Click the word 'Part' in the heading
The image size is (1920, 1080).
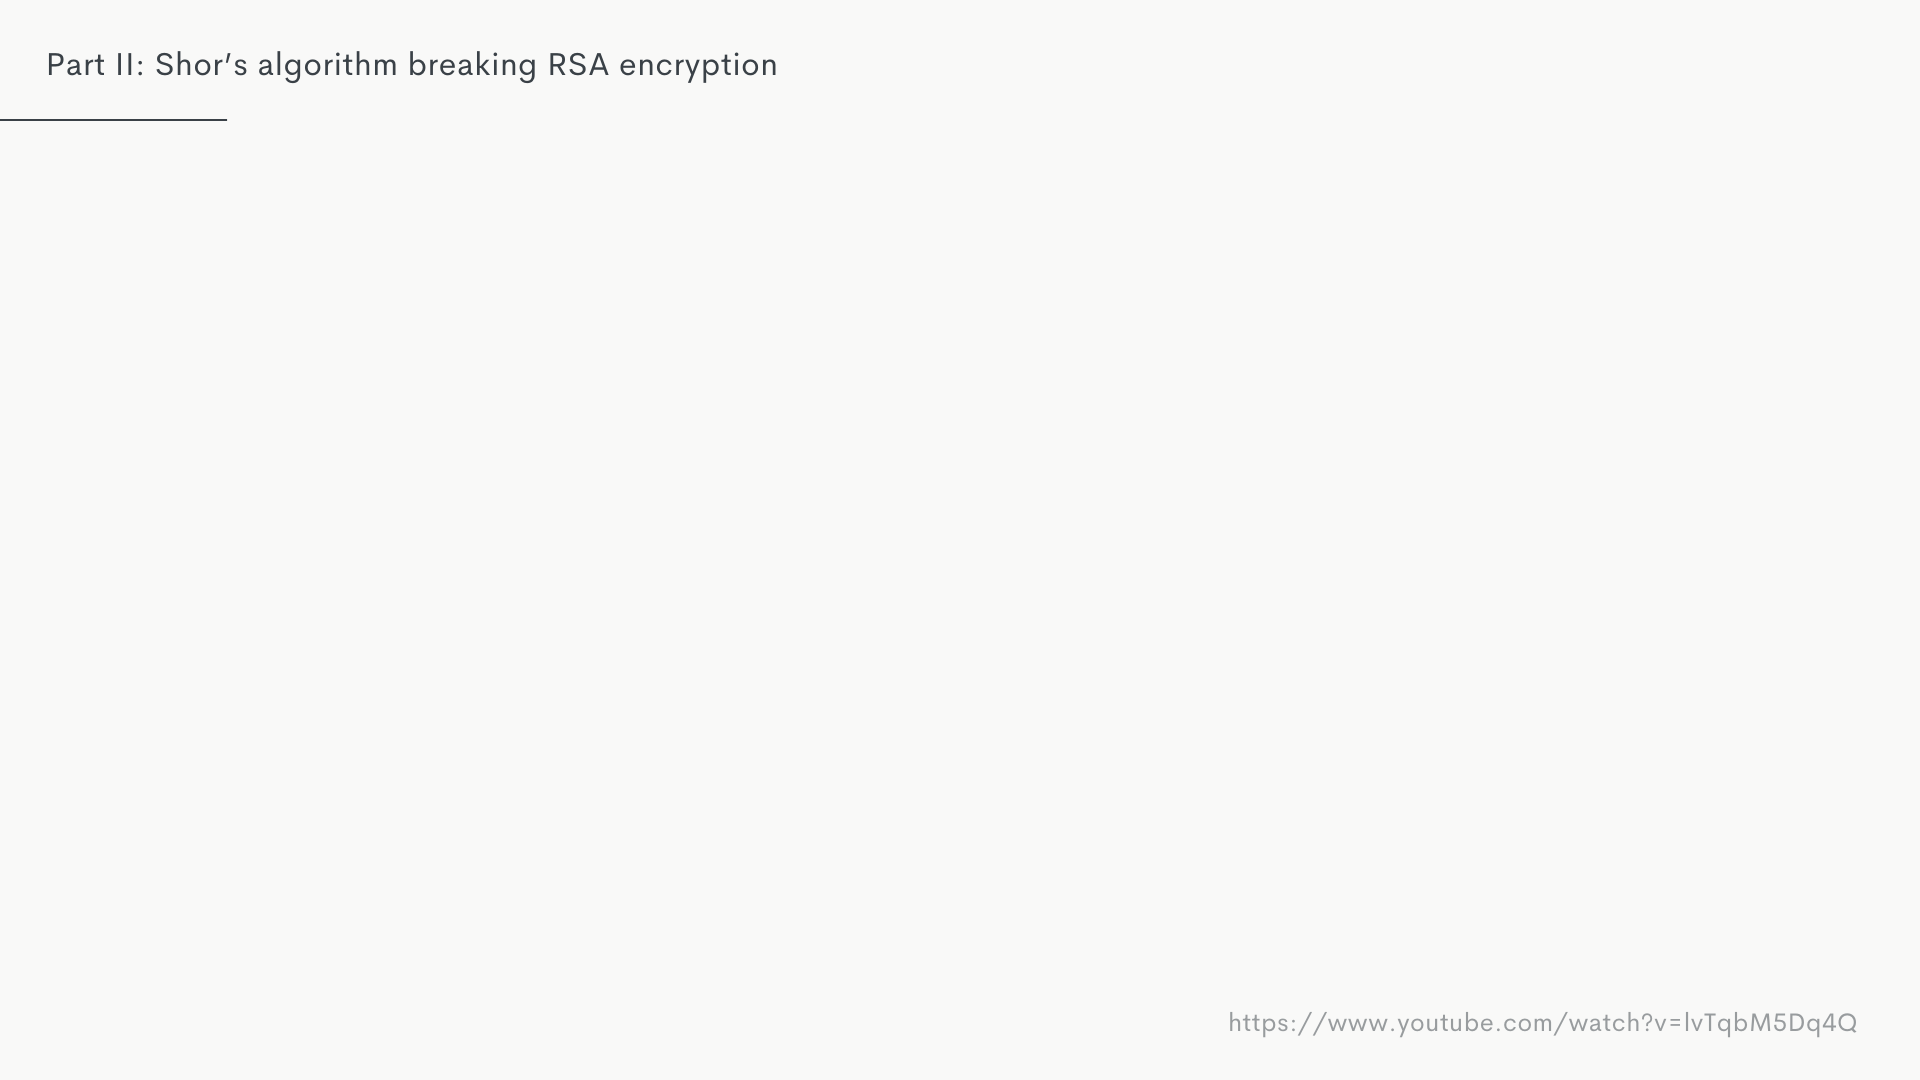[75, 65]
